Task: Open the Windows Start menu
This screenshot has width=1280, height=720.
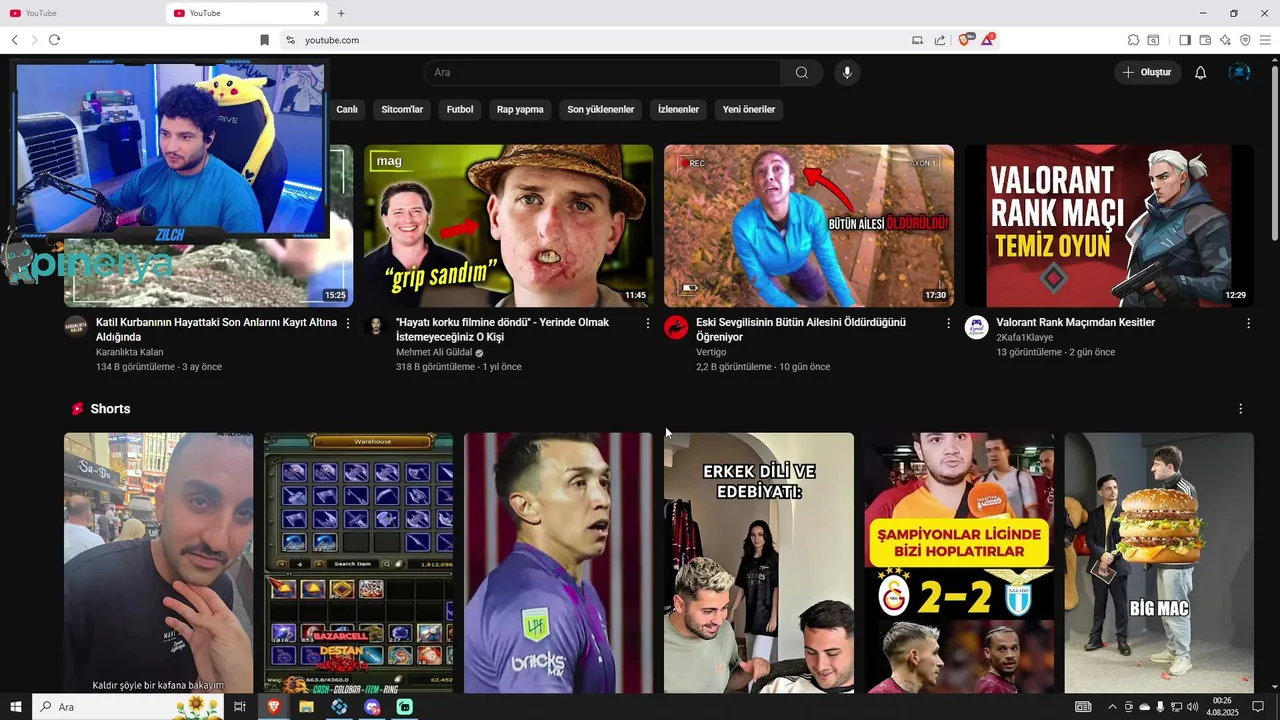Action: pos(15,707)
